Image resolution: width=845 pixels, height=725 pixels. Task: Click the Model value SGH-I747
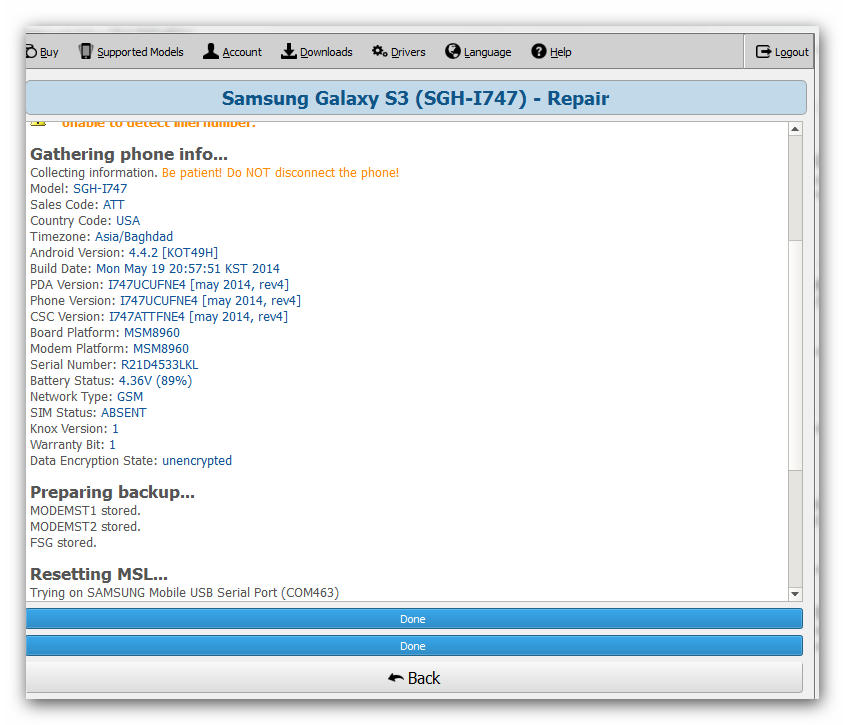coord(100,189)
